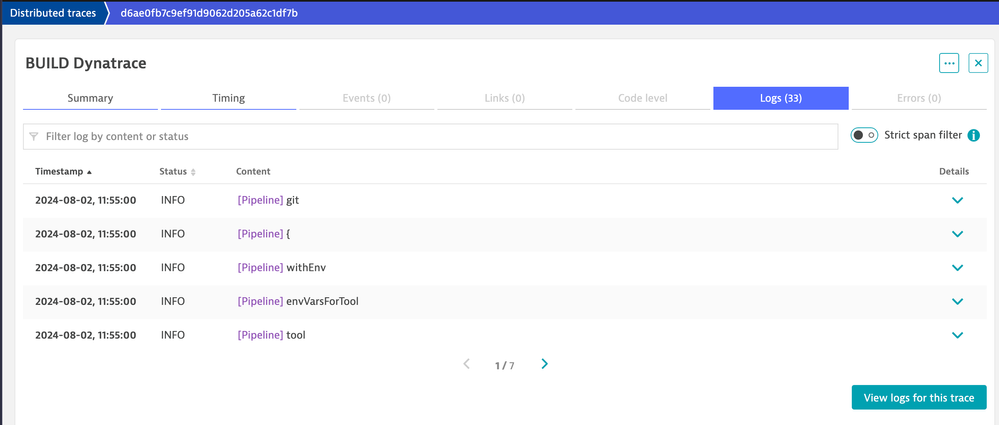Open Distributed traces breadcrumb link
The height and width of the screenshot is (425, 999).
[53, 13]
